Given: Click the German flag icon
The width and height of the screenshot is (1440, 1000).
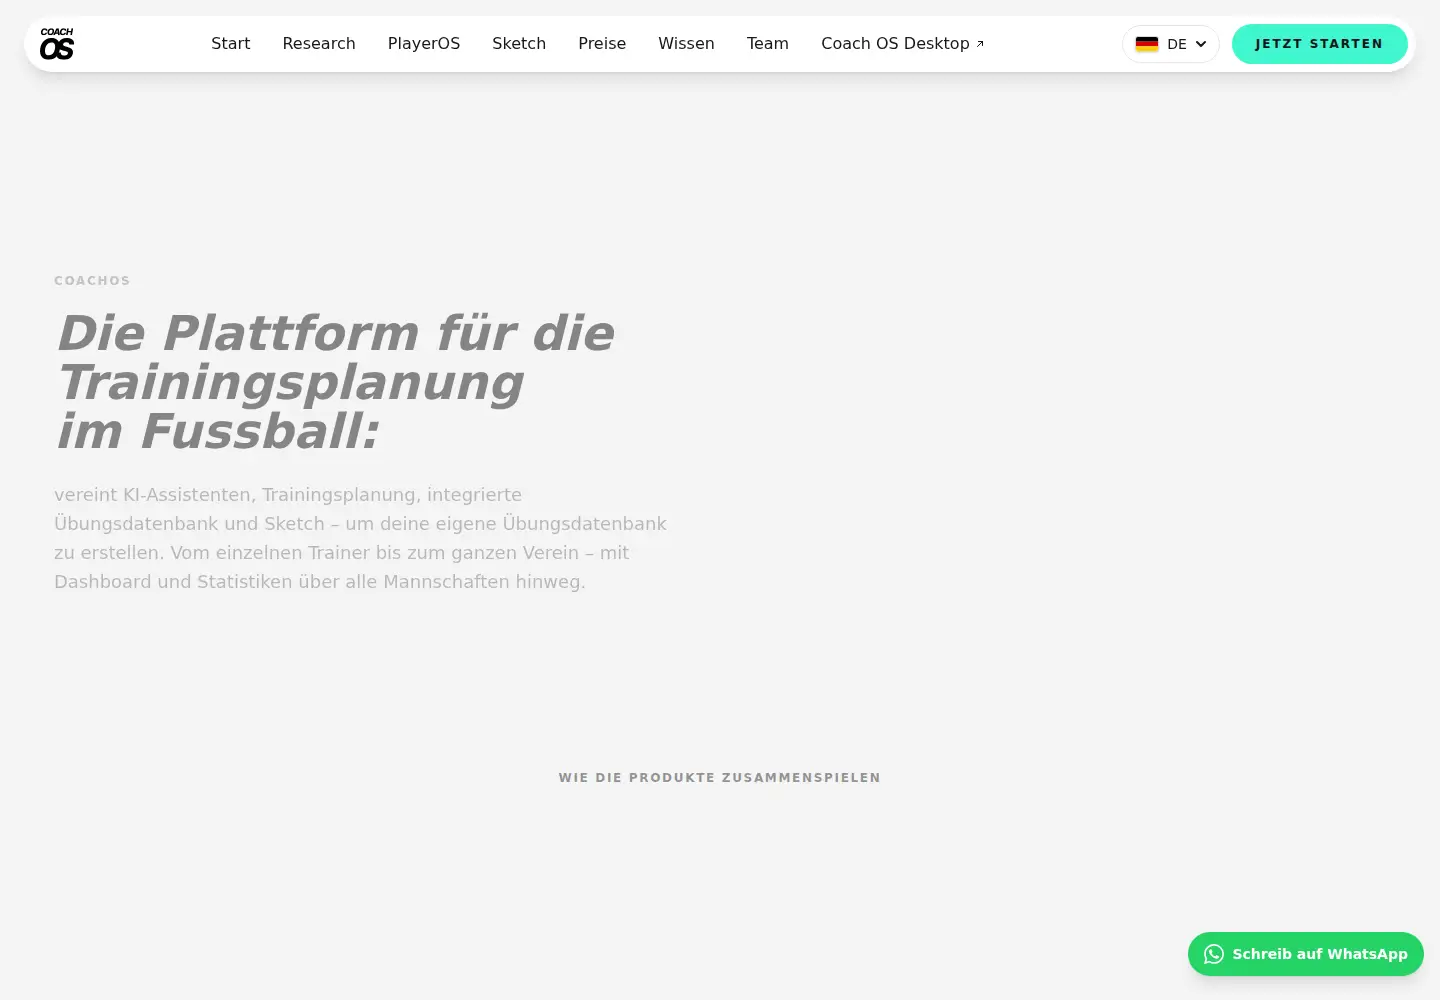Looking at the screenshot, I should [x=1147, y=44].
